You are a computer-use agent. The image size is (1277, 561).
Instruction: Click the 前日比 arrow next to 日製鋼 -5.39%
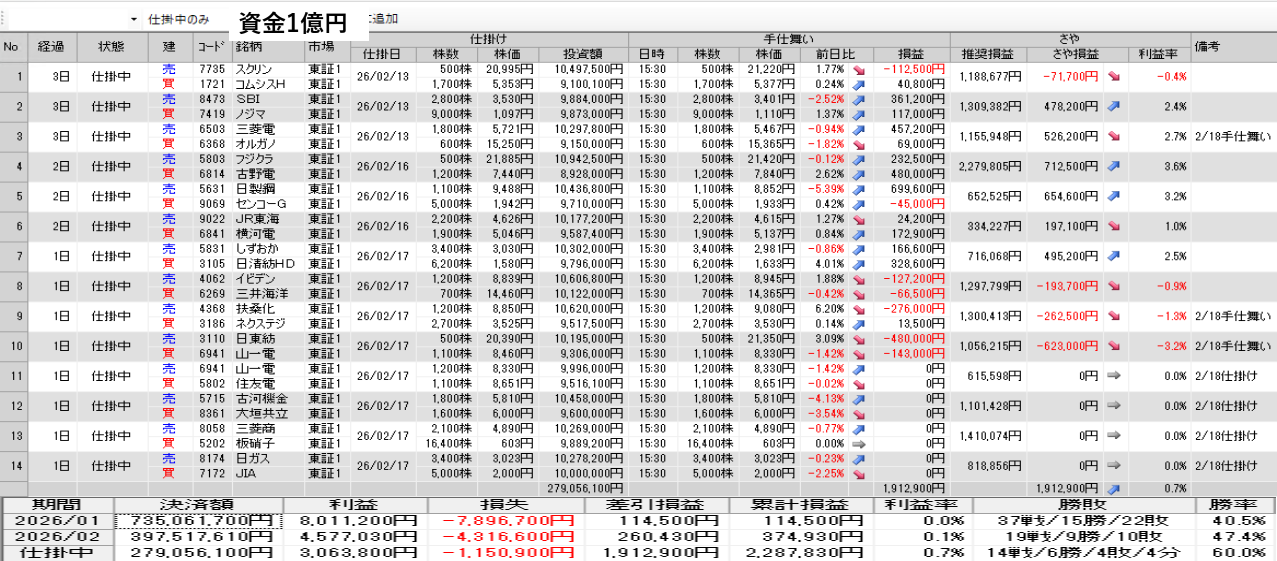(x=859, y=189)
